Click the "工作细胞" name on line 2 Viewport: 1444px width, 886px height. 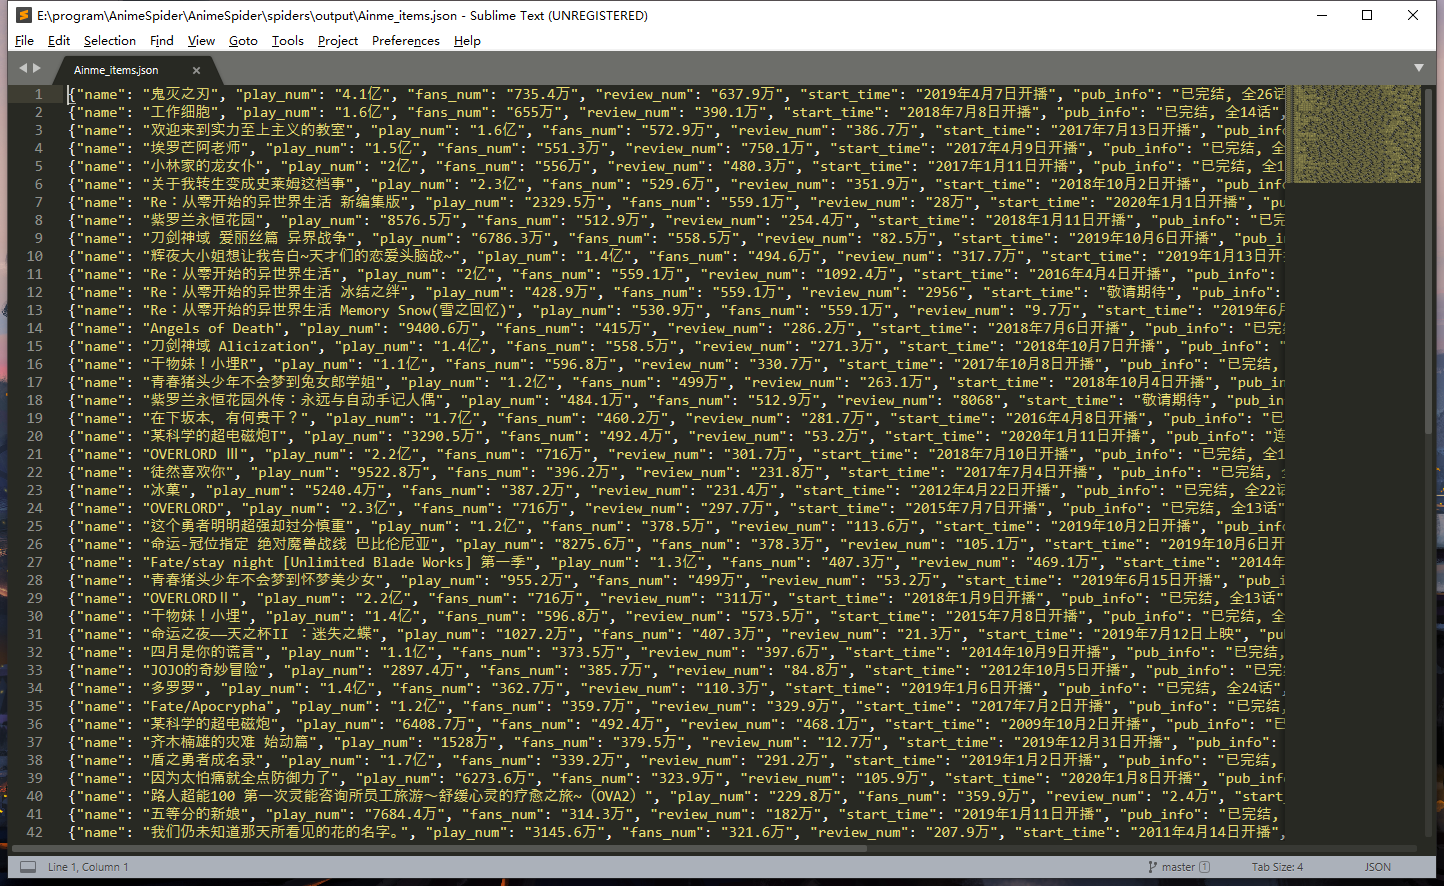183,112
